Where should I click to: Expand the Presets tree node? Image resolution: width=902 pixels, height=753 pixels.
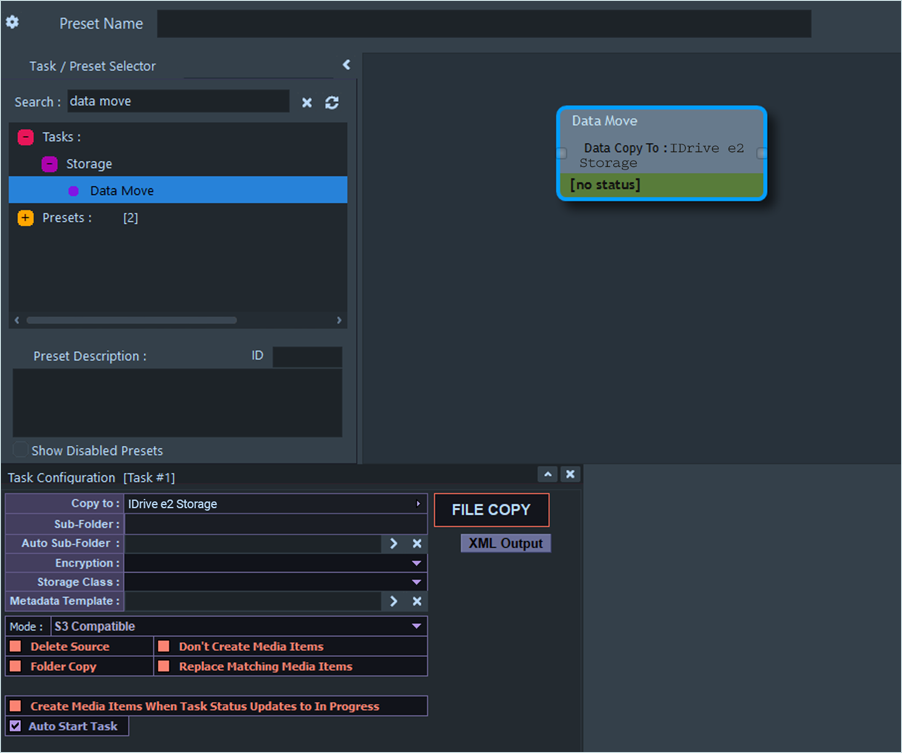coord(26,217)
